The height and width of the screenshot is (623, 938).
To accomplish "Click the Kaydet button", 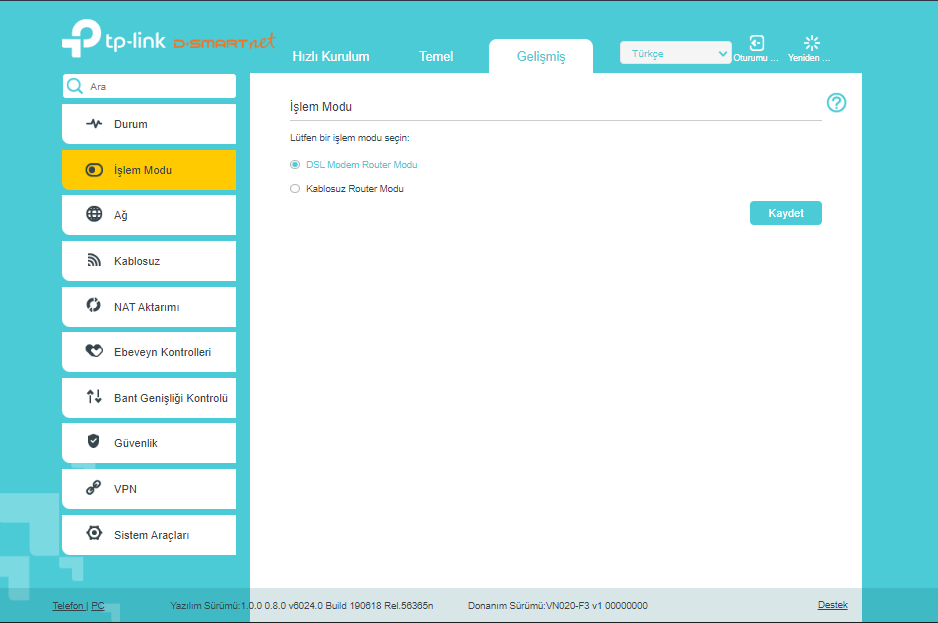I will pos(785,213).
